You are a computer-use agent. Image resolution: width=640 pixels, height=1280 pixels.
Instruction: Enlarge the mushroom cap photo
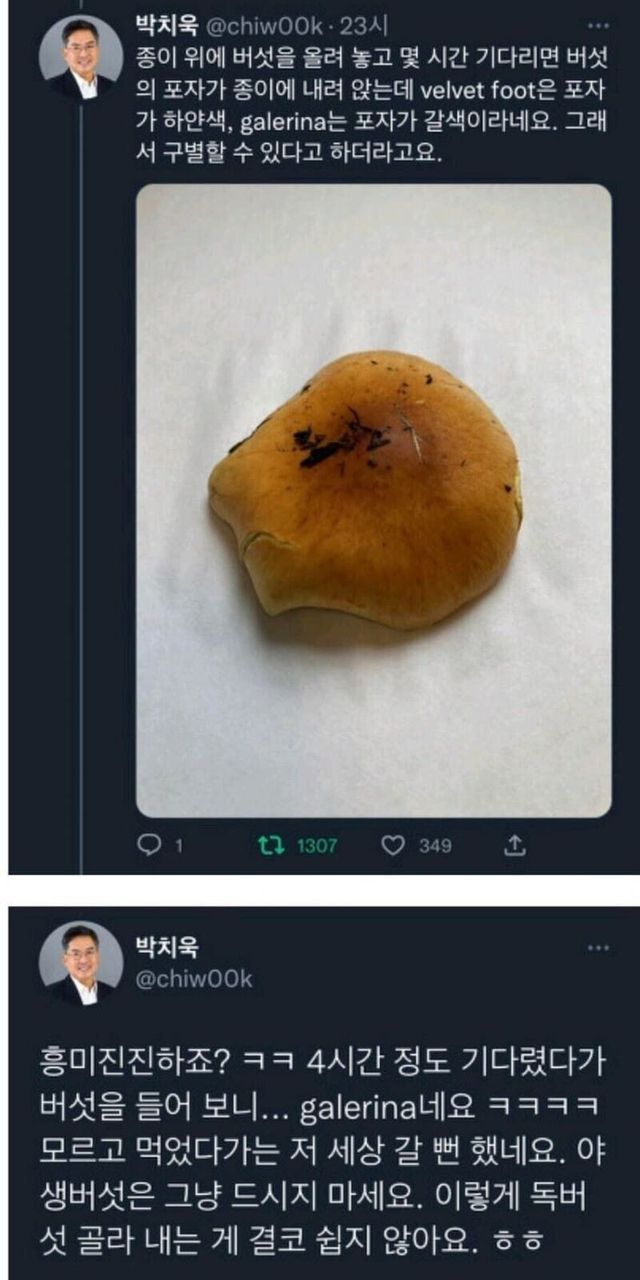(x=373, y=500)
